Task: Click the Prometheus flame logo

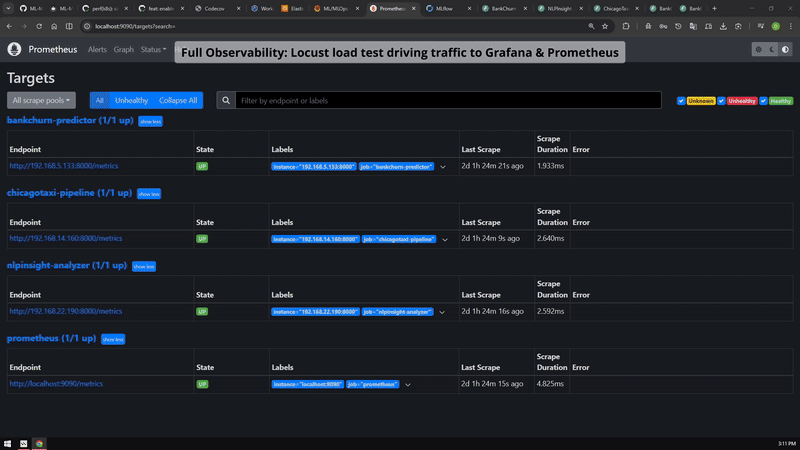Action: (14, 49)
